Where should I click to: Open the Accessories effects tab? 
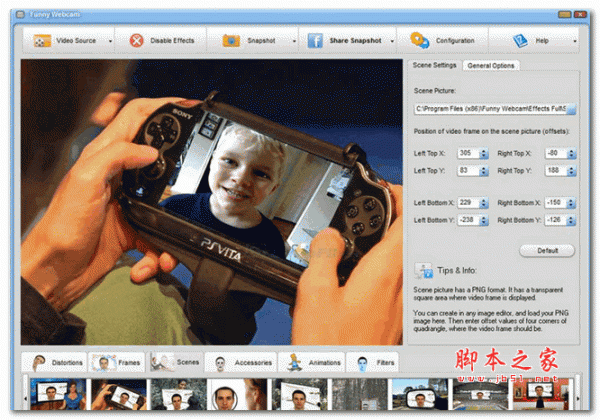[241, 362]
